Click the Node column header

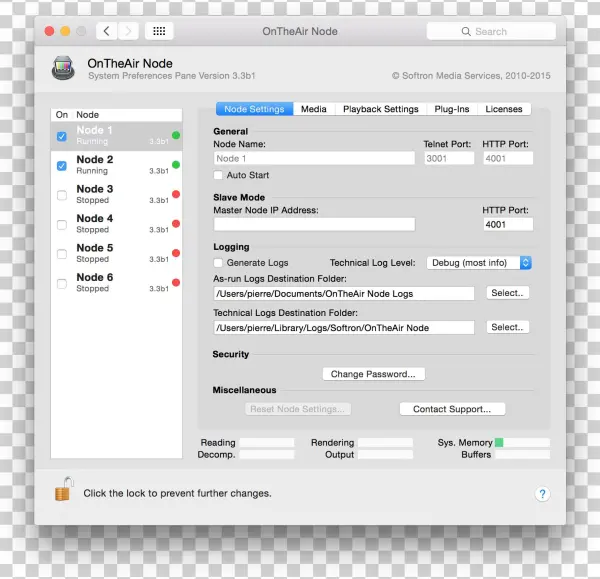pos(88,115)
